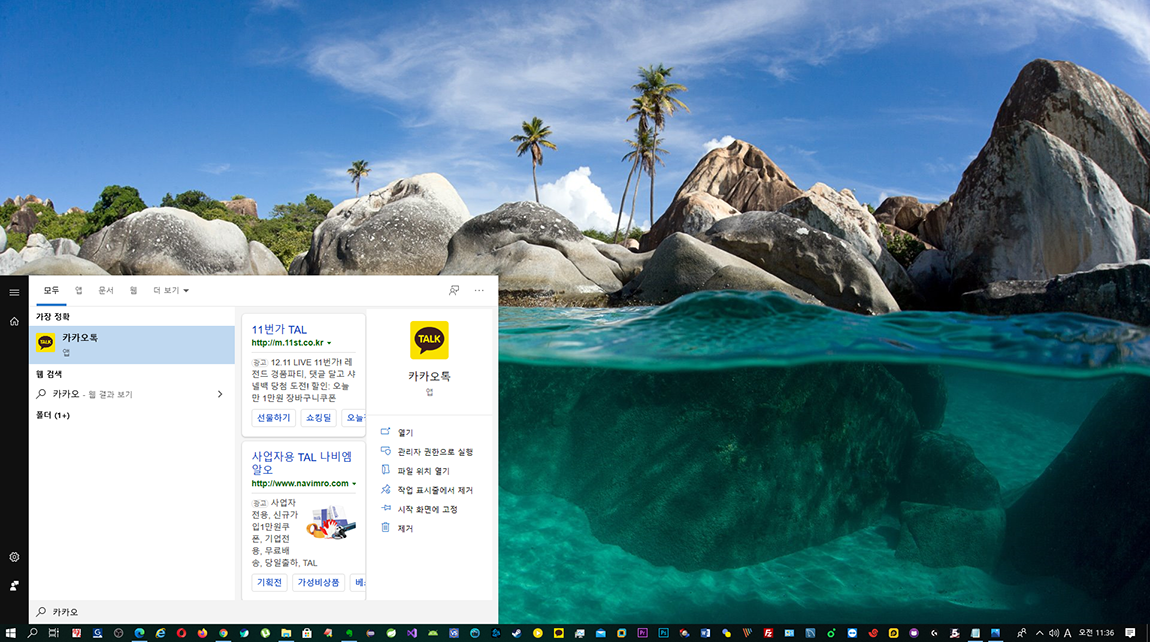
Task: Click the navimro ad product thumbnail
Action: [332, 522]
